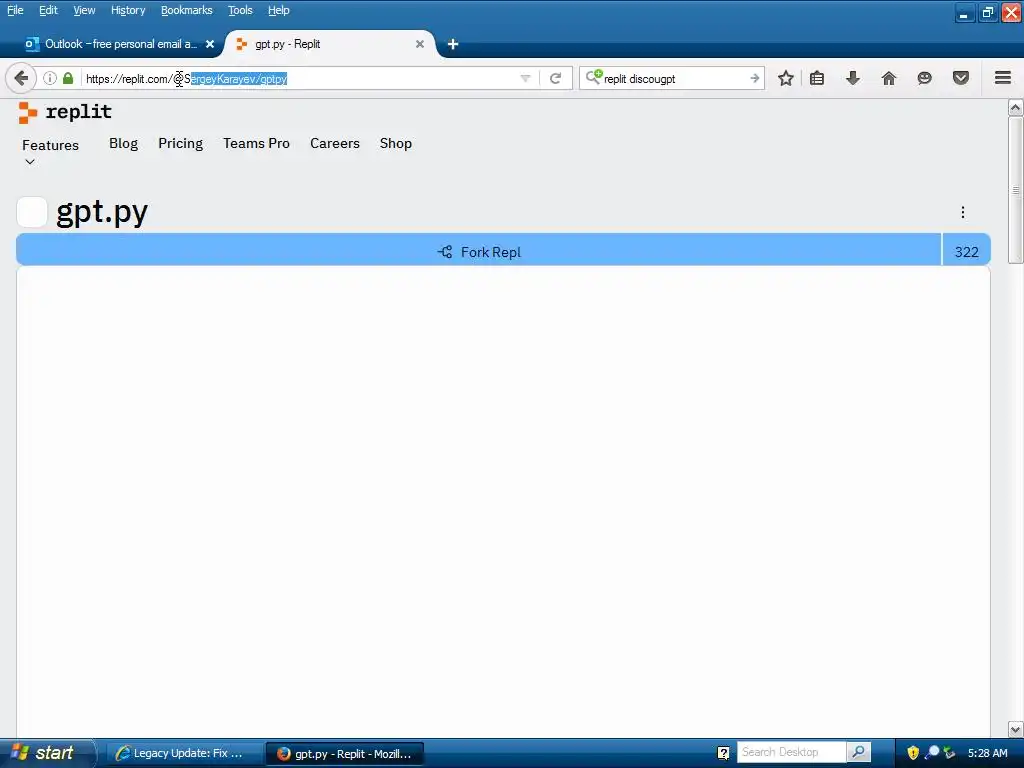This screenshot has height=768, width=1024.
Task: Submit search with the go arrow
Action: [754, 78]
